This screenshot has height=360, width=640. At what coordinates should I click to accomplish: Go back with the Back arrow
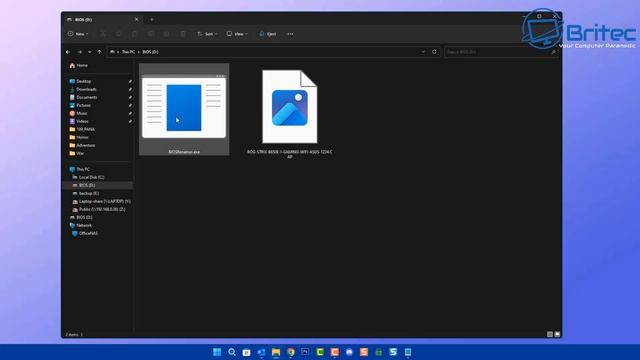coord(68,52)
